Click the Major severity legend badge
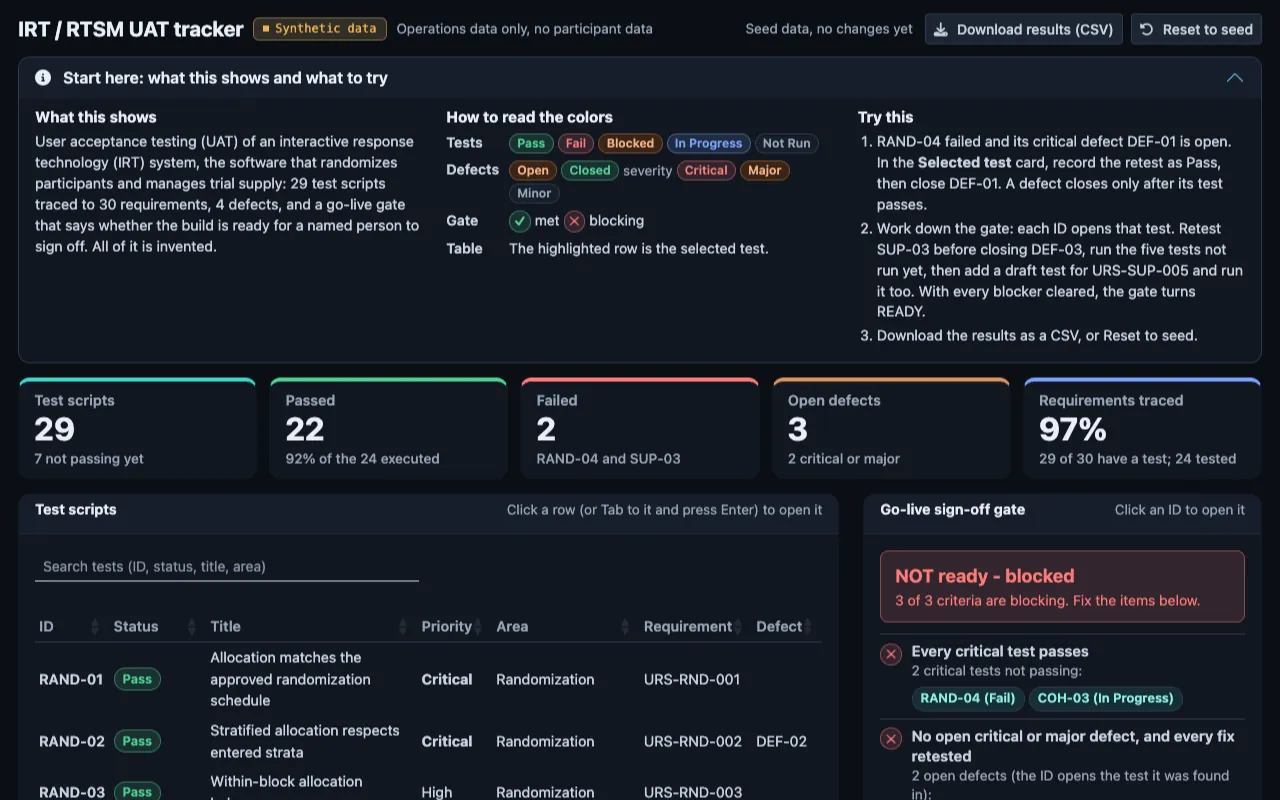1280x800 pixels. tap(765, 170)
